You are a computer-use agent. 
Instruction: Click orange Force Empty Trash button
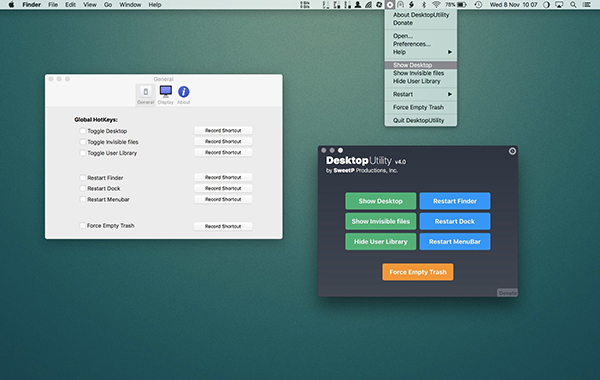coord(418,272)
